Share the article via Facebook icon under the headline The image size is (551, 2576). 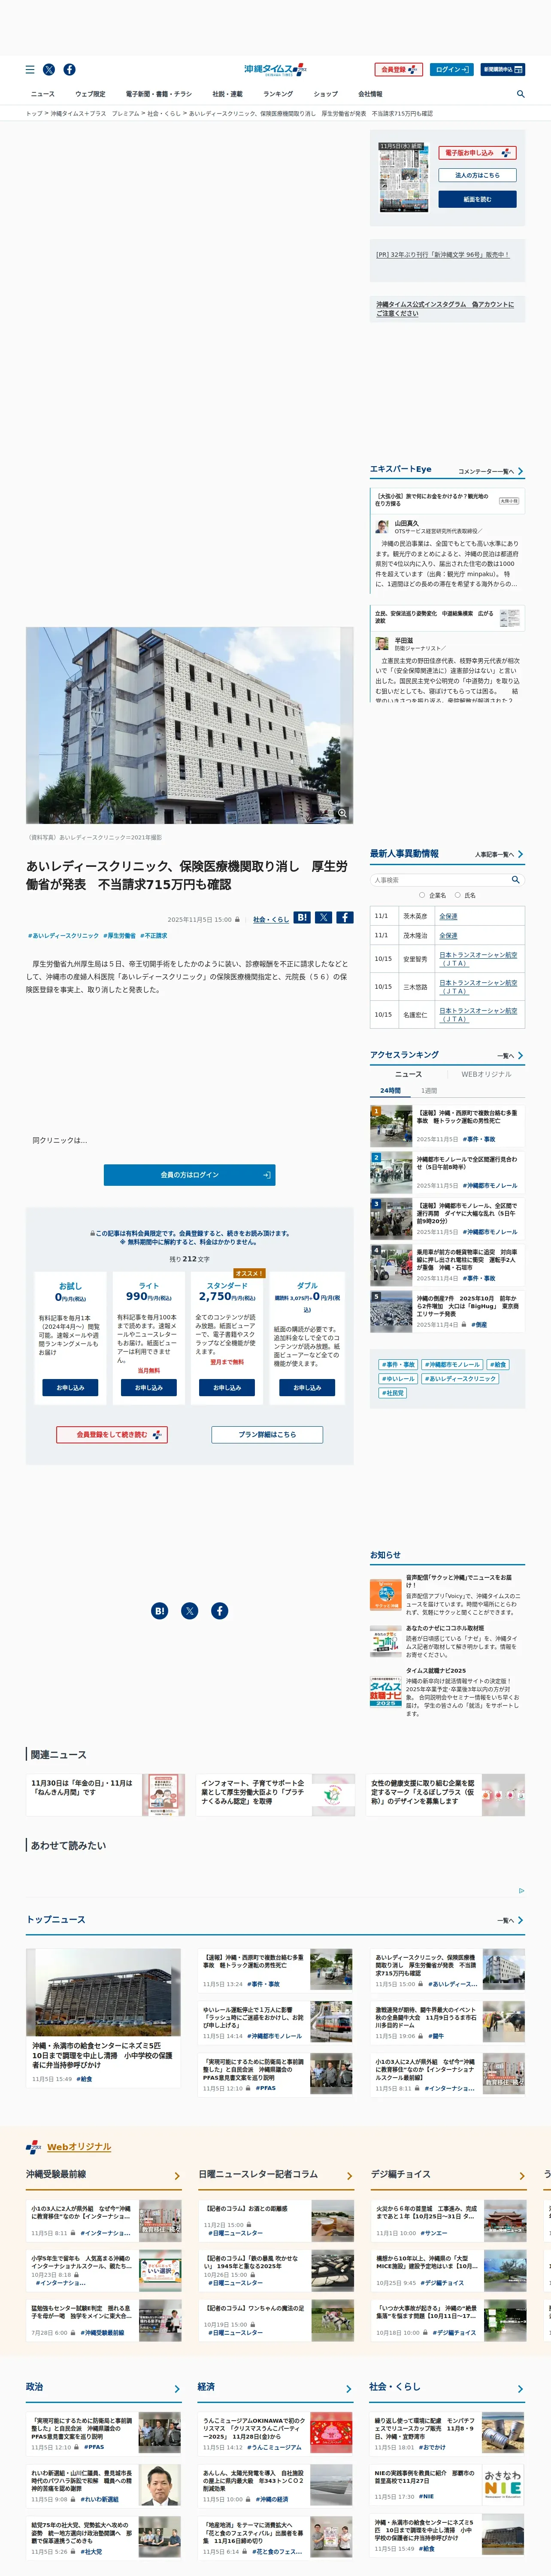pyautogui.click(x=344, y=917)
